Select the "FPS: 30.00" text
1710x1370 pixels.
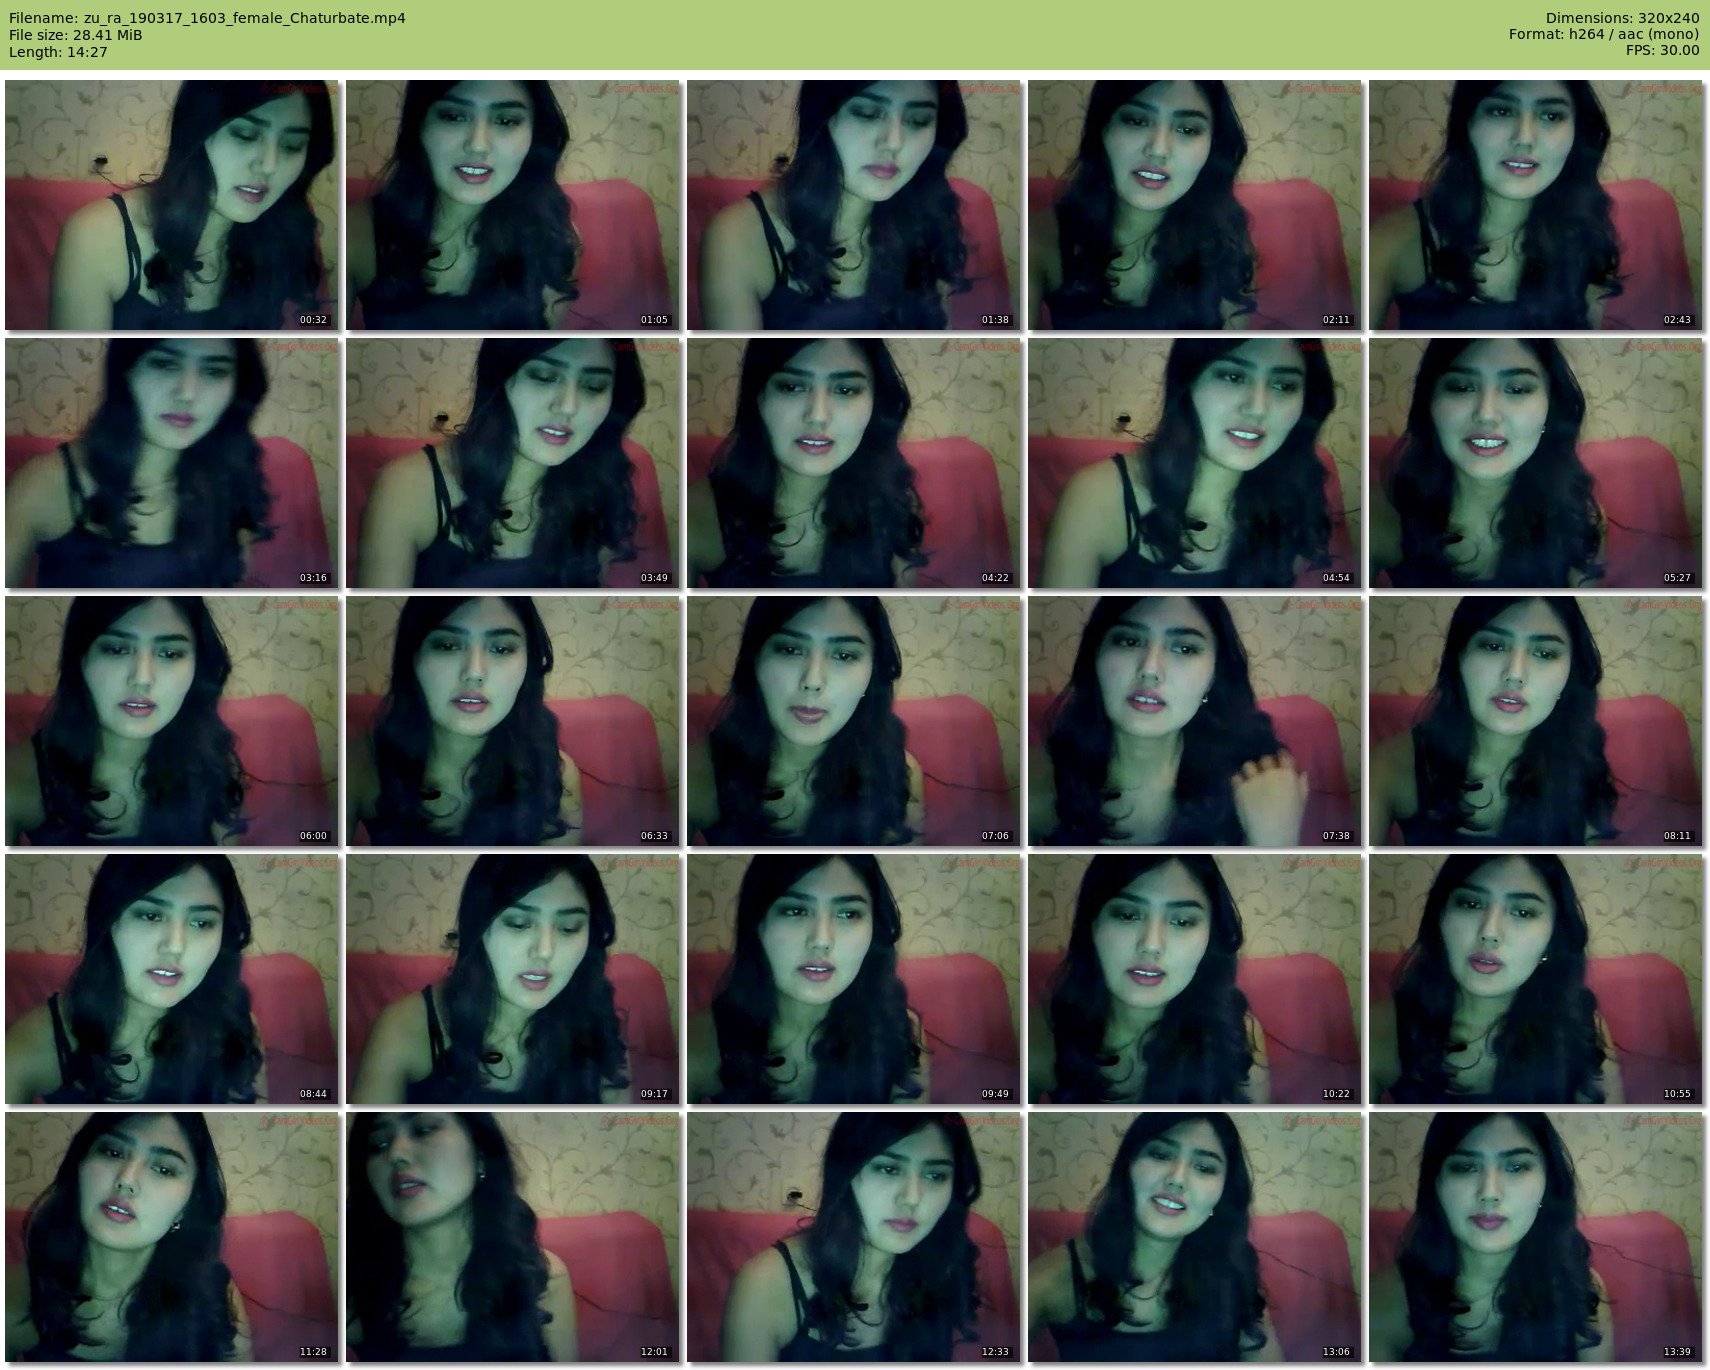[x=1662, y=52]
